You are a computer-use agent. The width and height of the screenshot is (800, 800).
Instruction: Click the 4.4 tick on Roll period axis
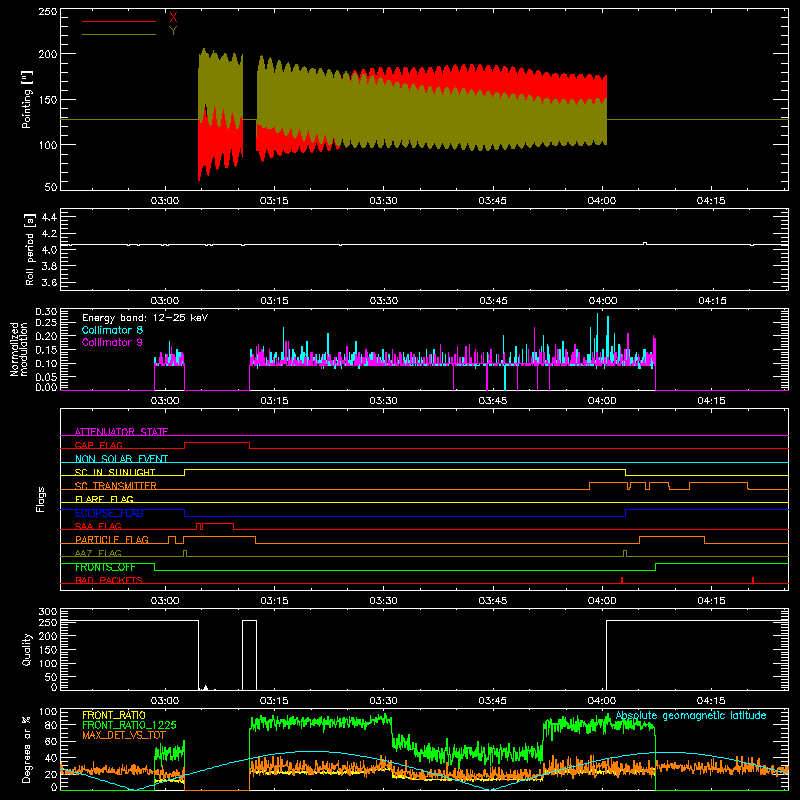49,217
